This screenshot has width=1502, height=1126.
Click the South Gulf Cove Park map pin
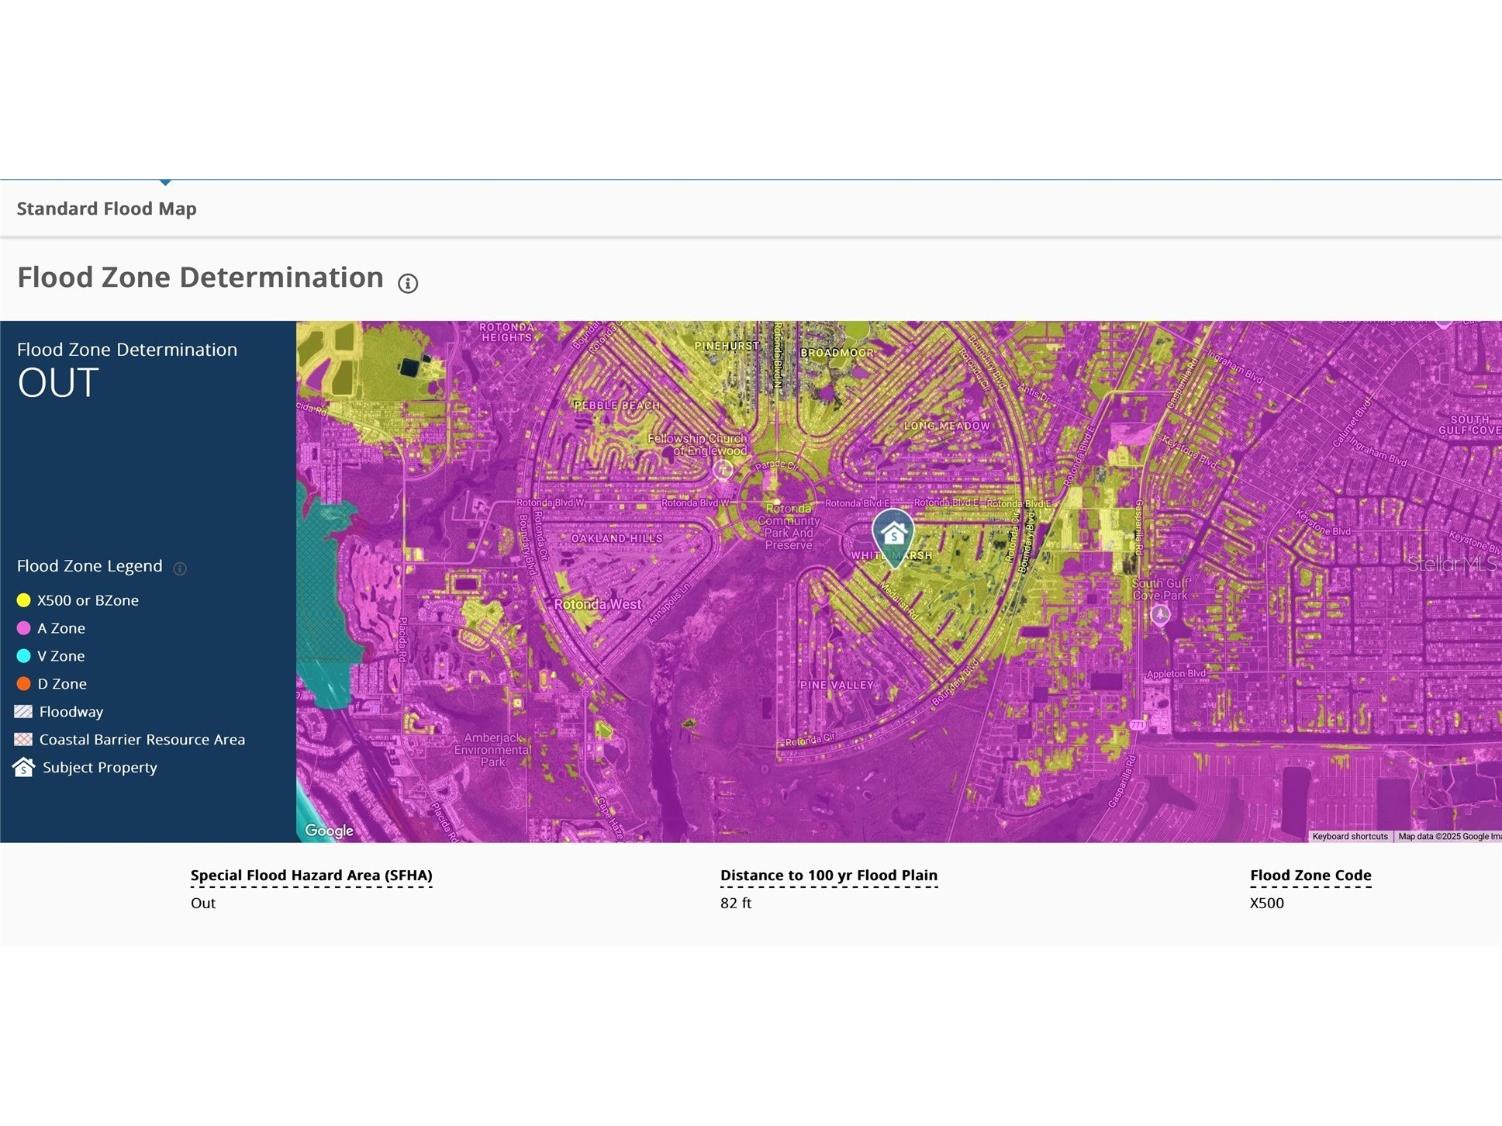tap(1160, 614)
